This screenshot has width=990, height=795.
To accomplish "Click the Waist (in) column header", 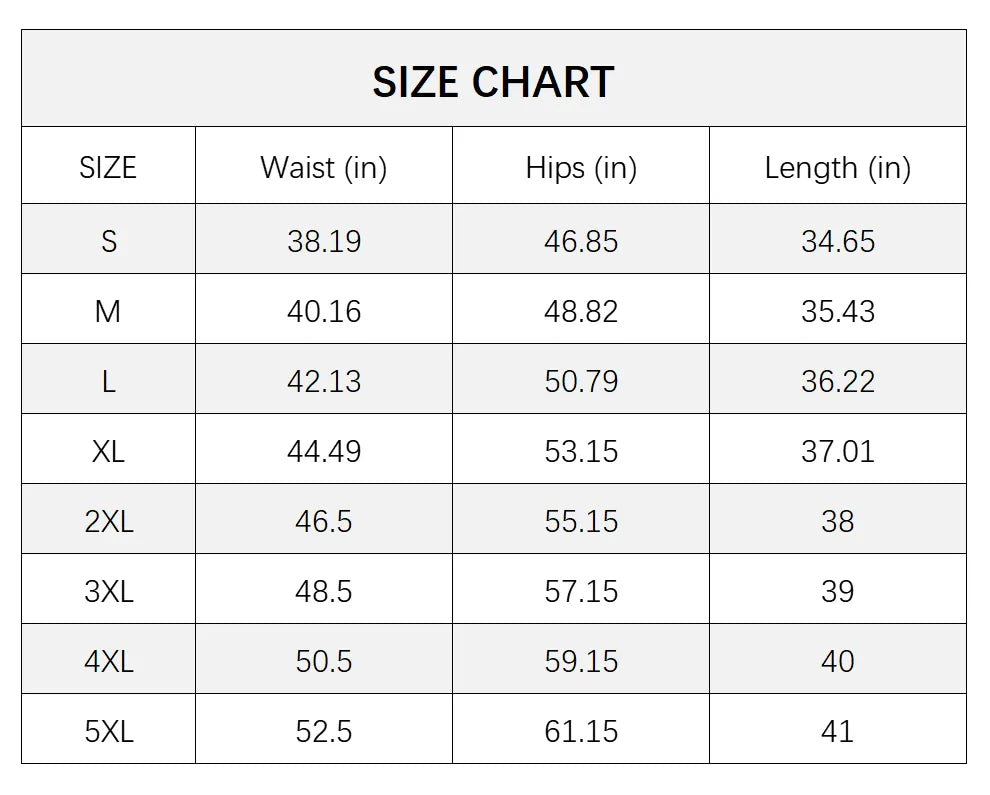I will 323,168.
